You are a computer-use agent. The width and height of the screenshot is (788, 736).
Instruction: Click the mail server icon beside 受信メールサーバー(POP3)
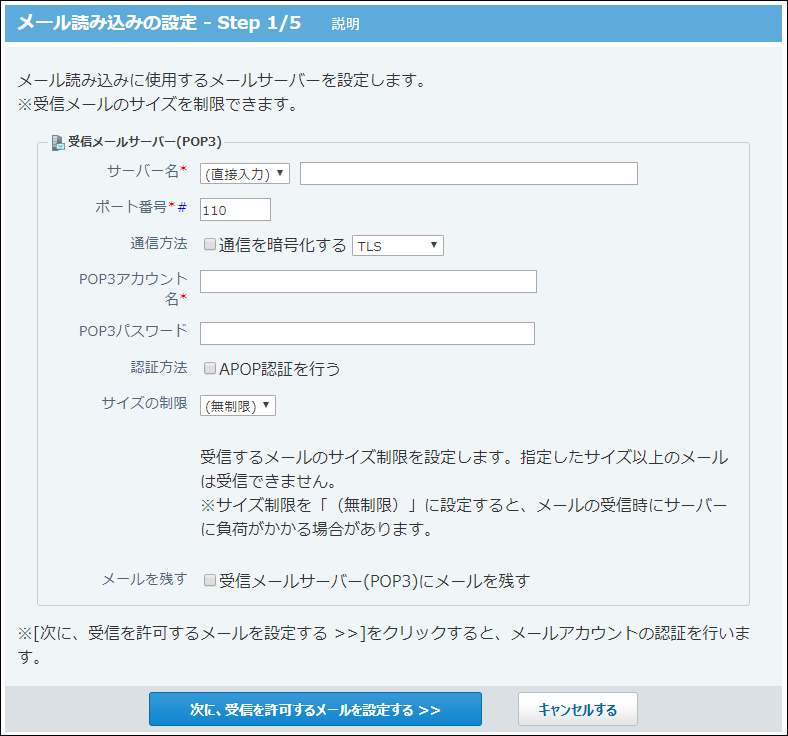(58, 143)
